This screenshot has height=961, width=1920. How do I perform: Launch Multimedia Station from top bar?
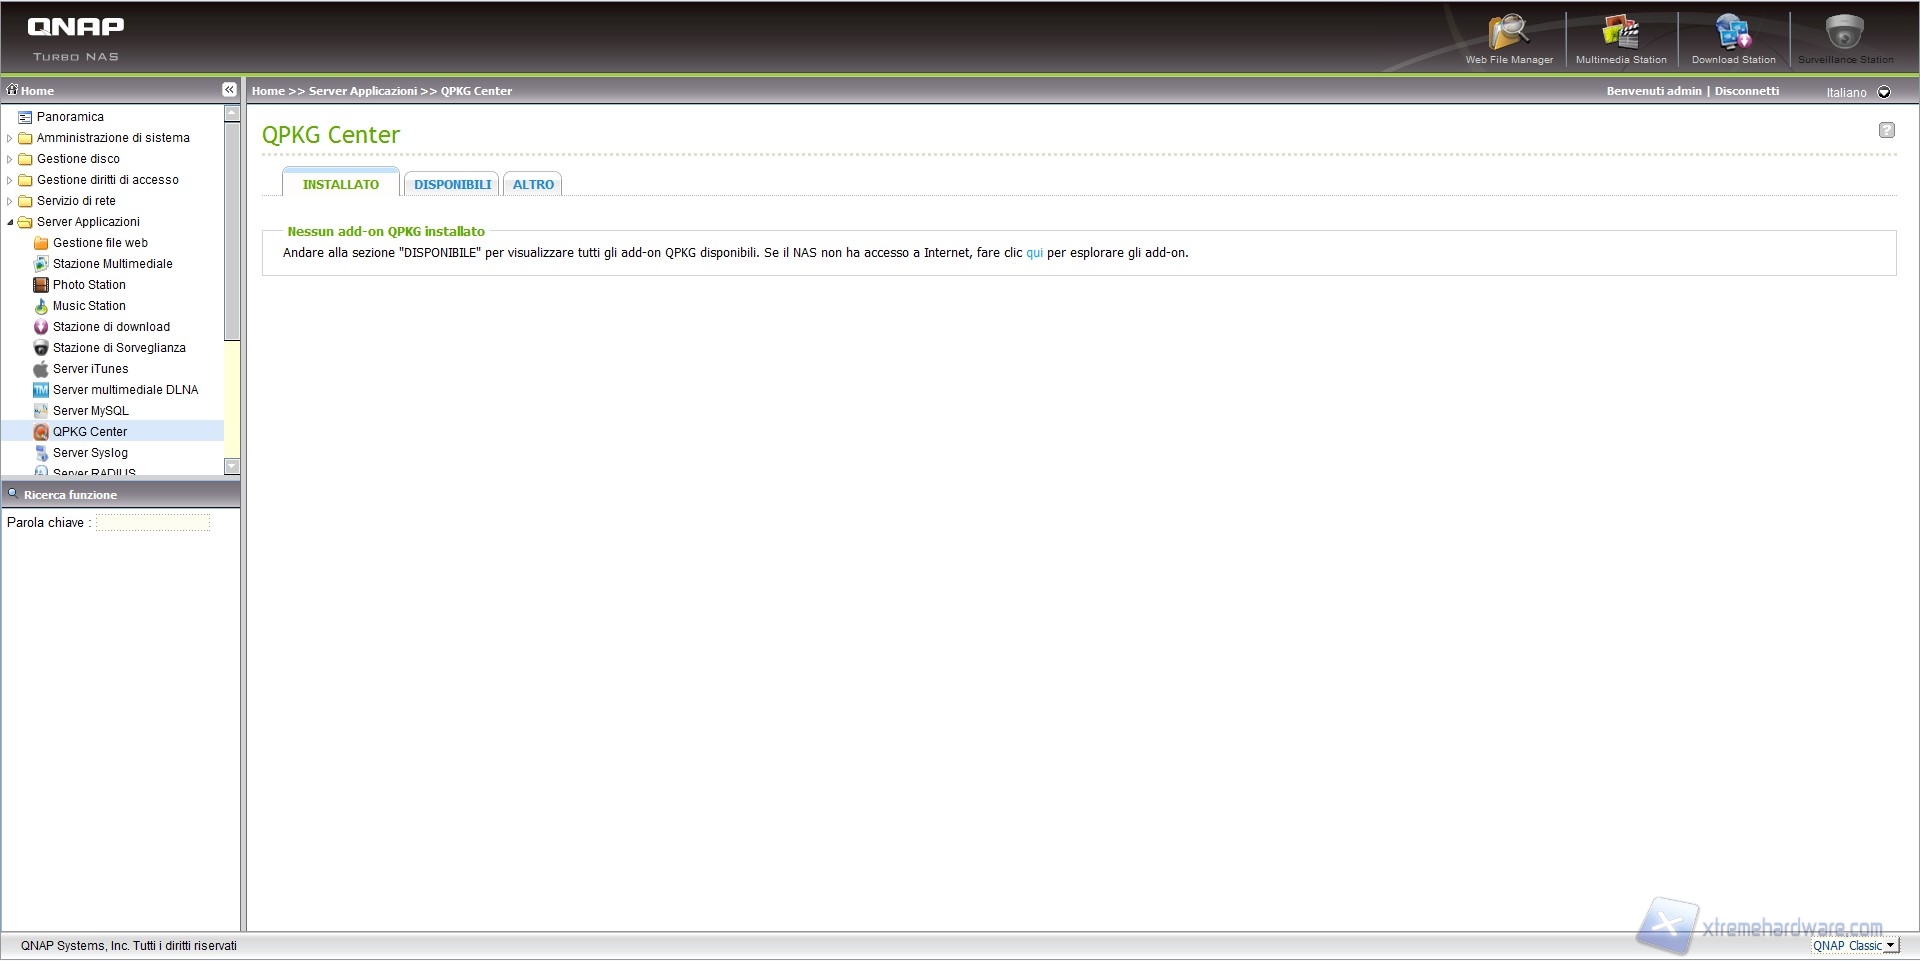[x=1620, y=35]
